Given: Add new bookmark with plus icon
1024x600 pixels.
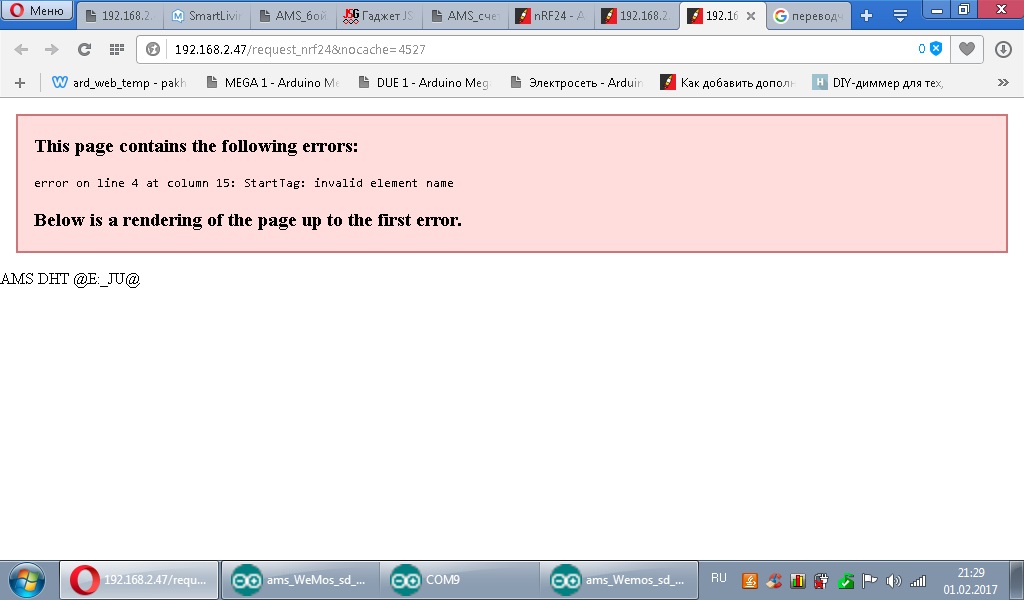Looking at the screenshot, I should tap(20, 83).
